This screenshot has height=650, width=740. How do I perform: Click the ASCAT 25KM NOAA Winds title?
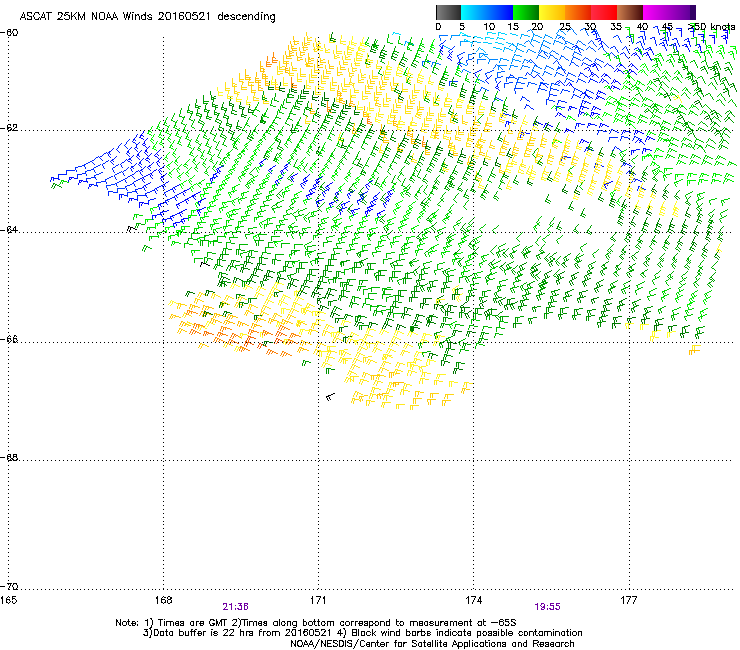tap(148, 16)
